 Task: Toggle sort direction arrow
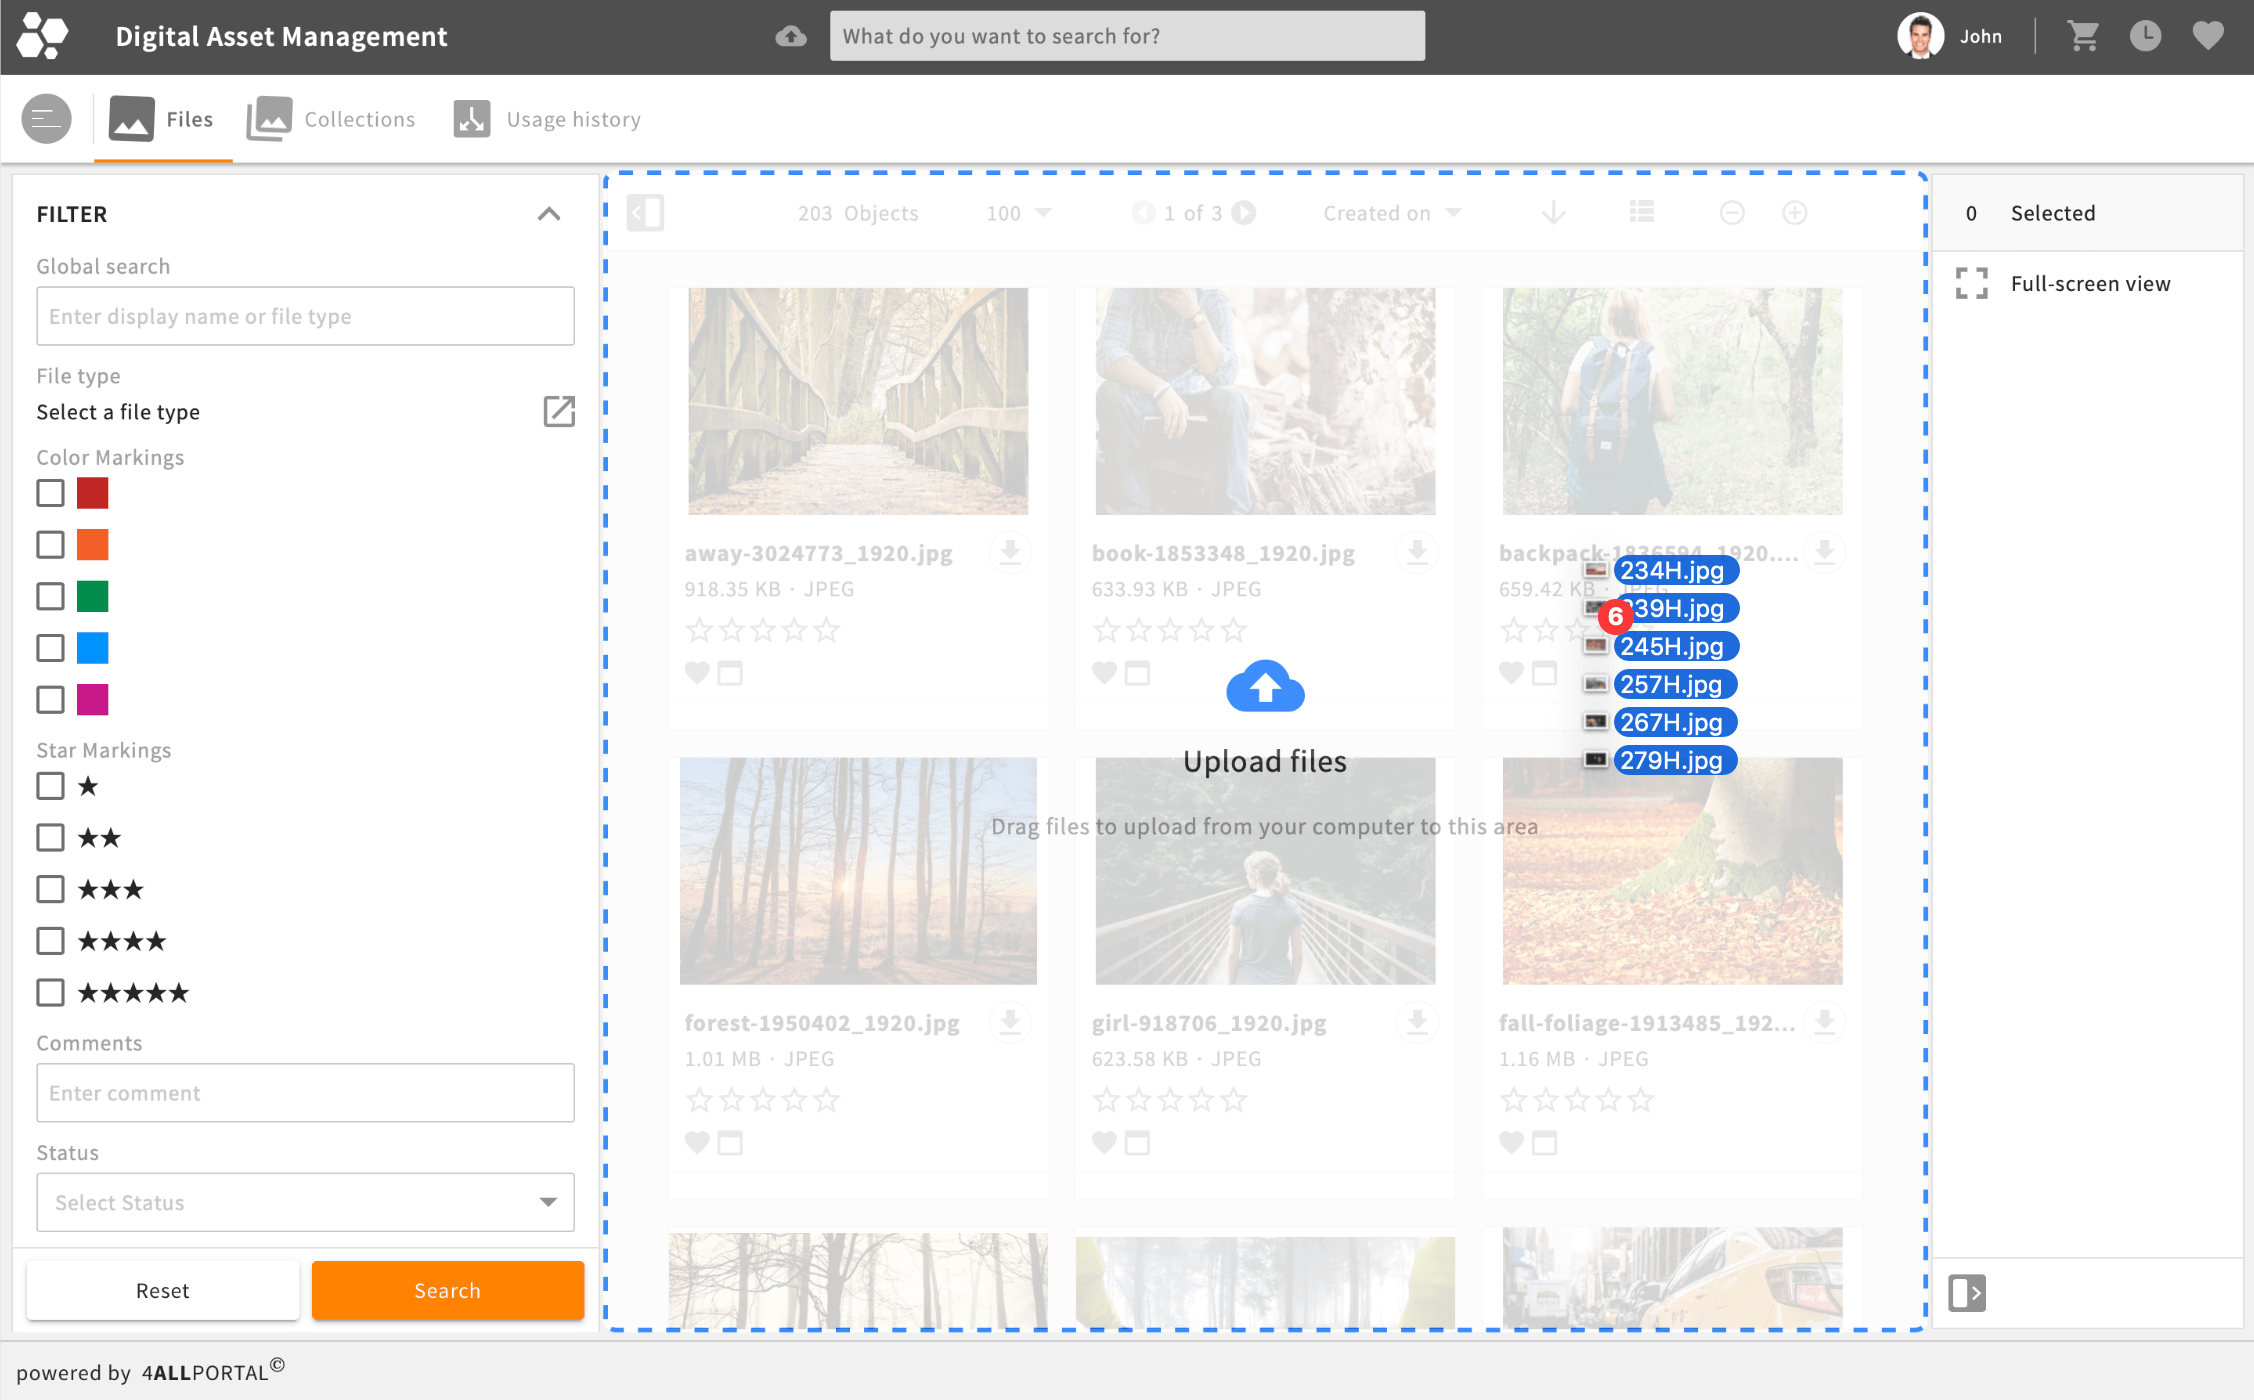click(1553, 213)
